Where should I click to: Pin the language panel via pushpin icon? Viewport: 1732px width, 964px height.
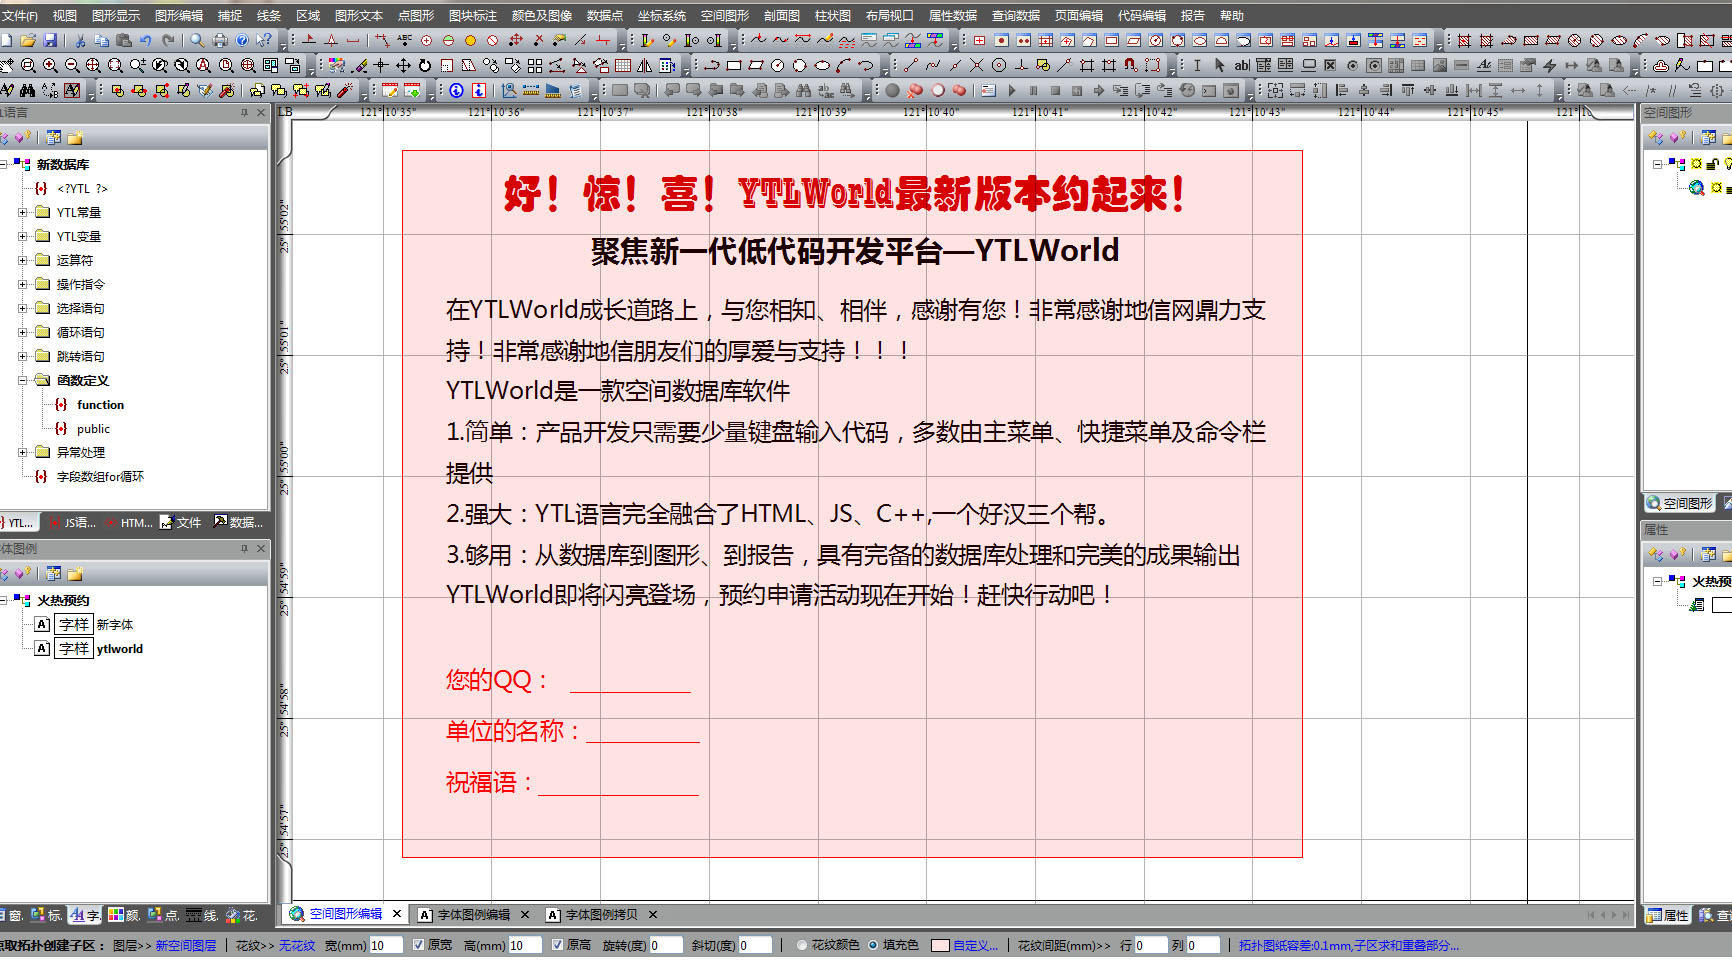[244, 113]
